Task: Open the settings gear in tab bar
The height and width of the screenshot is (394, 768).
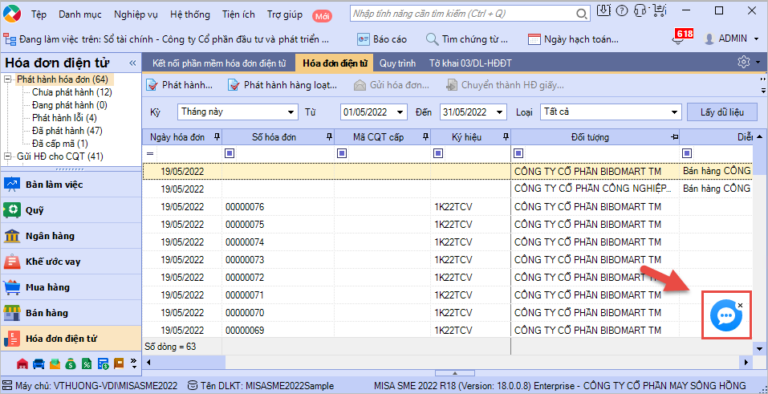Action: coord(744,62)
